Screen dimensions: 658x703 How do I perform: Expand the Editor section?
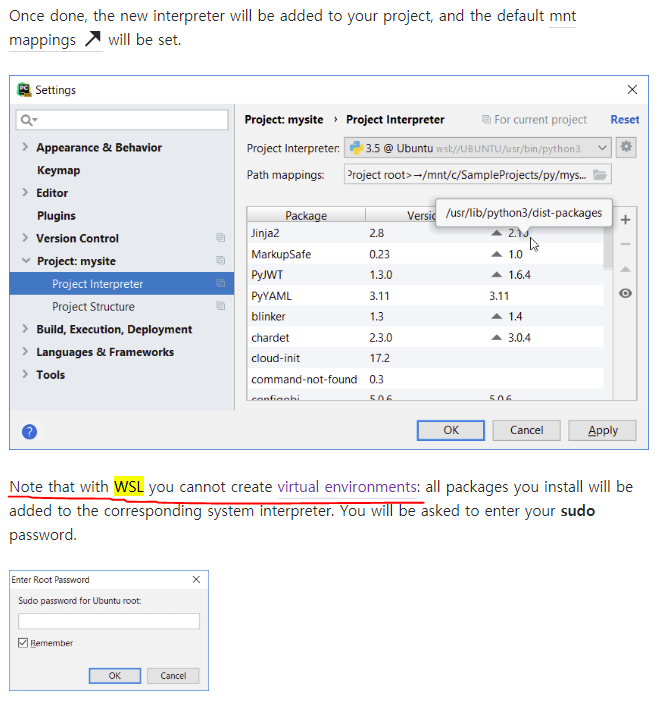click(25, 192)
